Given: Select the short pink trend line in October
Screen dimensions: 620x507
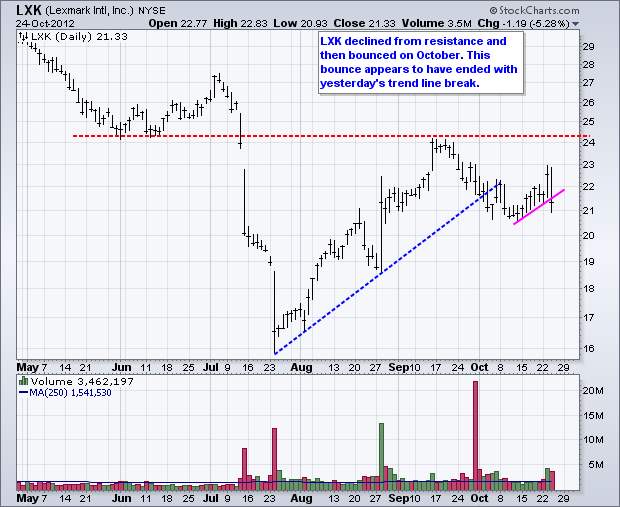Looking at the screenshot, I should pyautogui.click(x=539, y=207).
